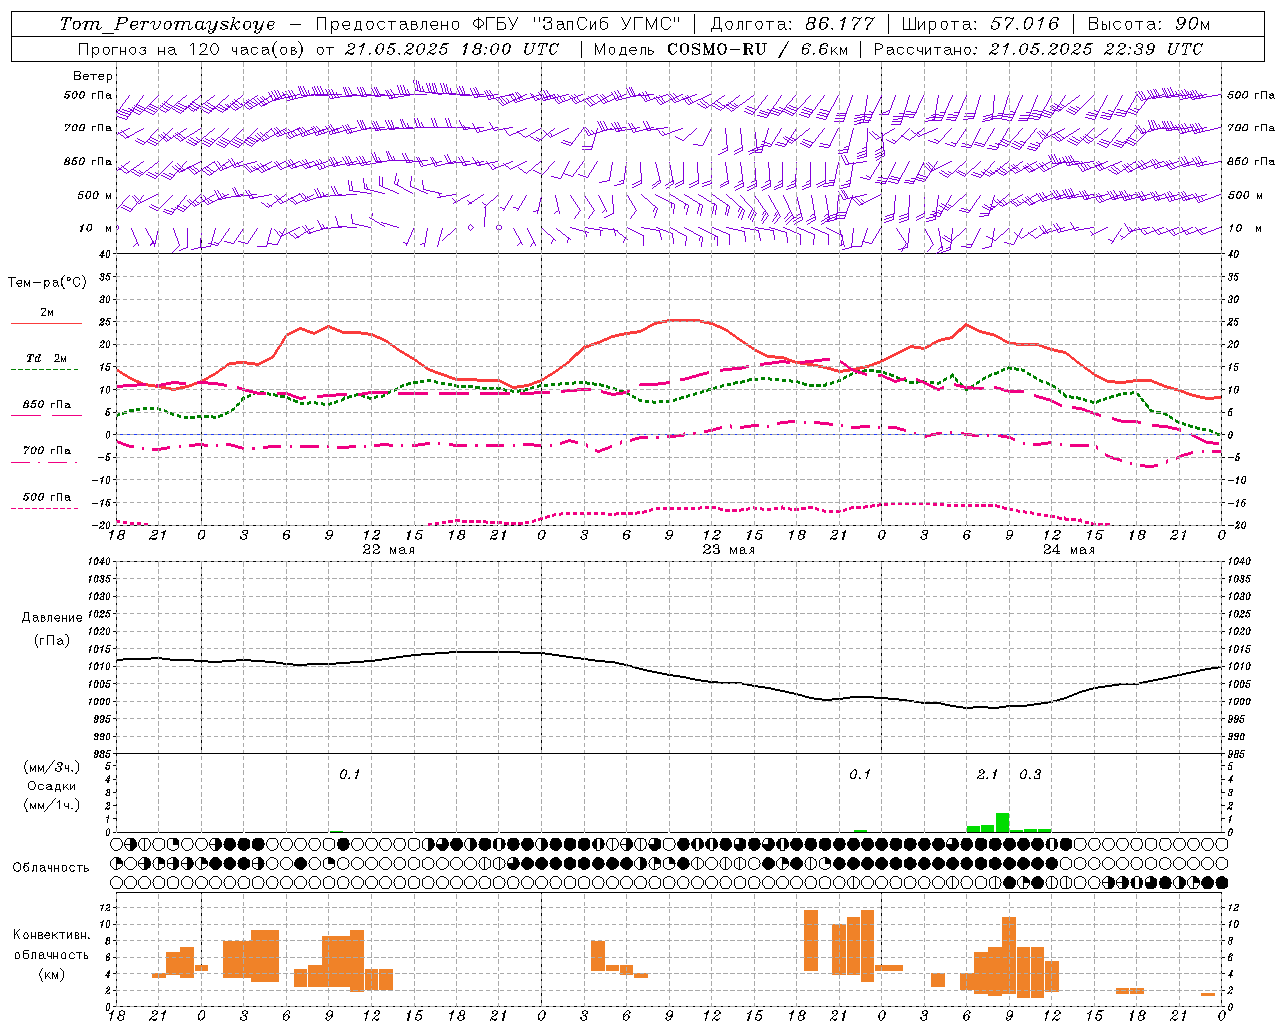Click the 2.1 precipitation amount value
The image size is (1280, 1024).
[x=987, y=774]
